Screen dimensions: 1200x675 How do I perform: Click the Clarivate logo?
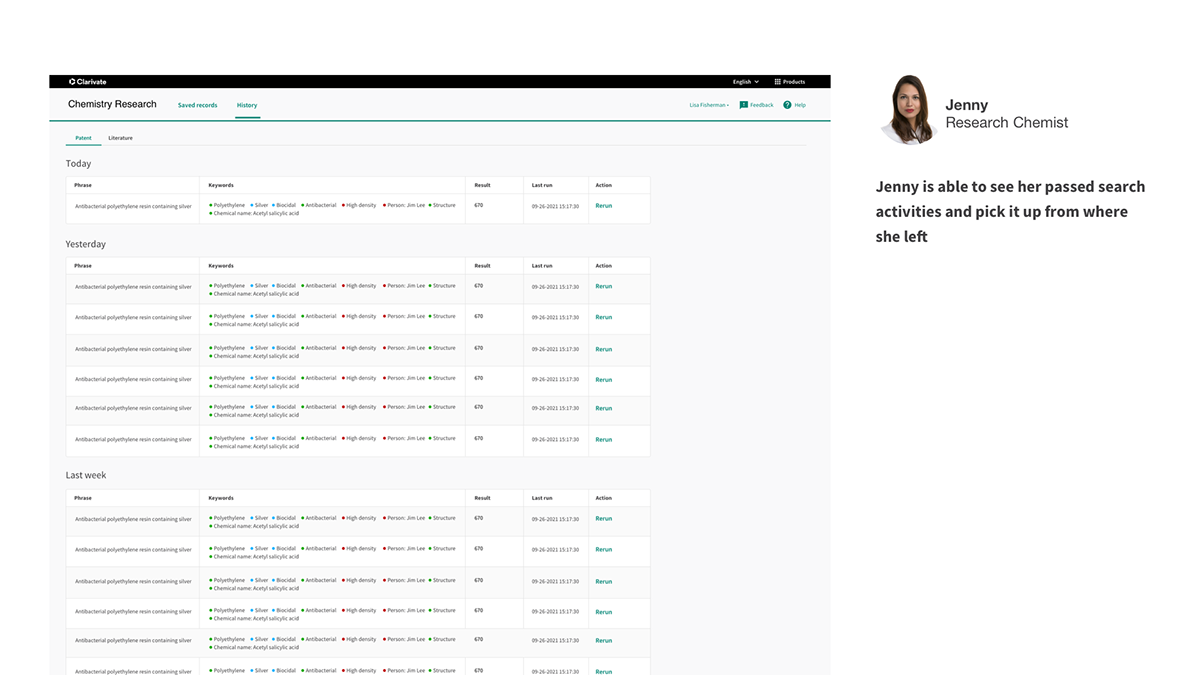tap(87, 82)
